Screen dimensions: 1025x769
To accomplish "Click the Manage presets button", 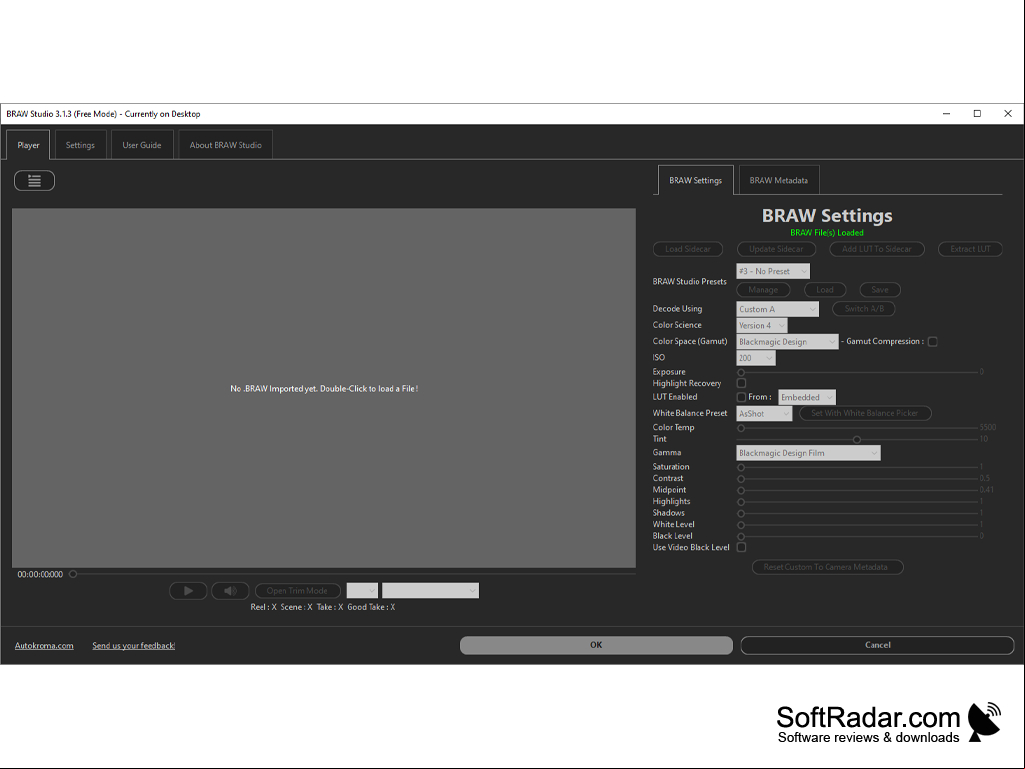I will coord(763,290).
